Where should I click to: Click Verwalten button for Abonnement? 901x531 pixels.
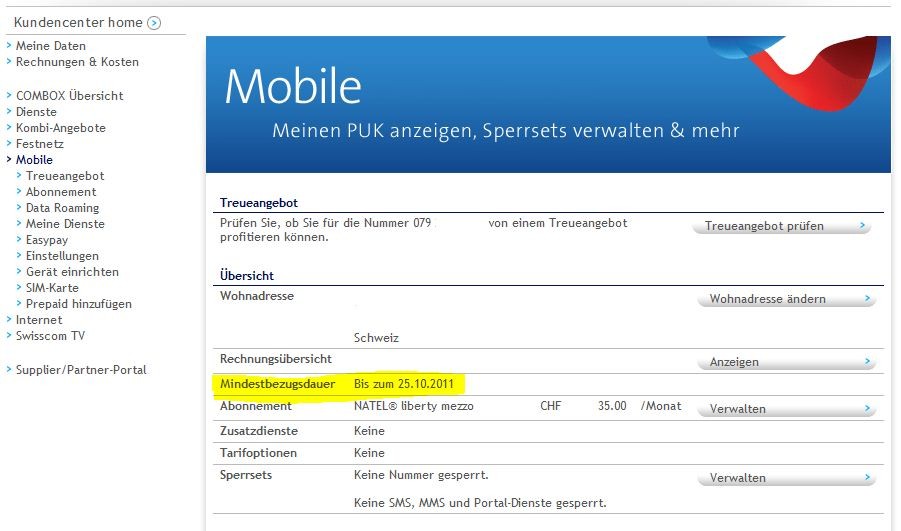click(785, 409)
